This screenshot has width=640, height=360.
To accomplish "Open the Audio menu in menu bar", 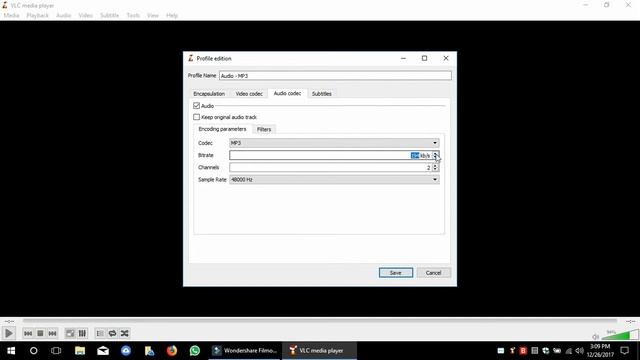I will pyautogui.click(x=63, y=16).
